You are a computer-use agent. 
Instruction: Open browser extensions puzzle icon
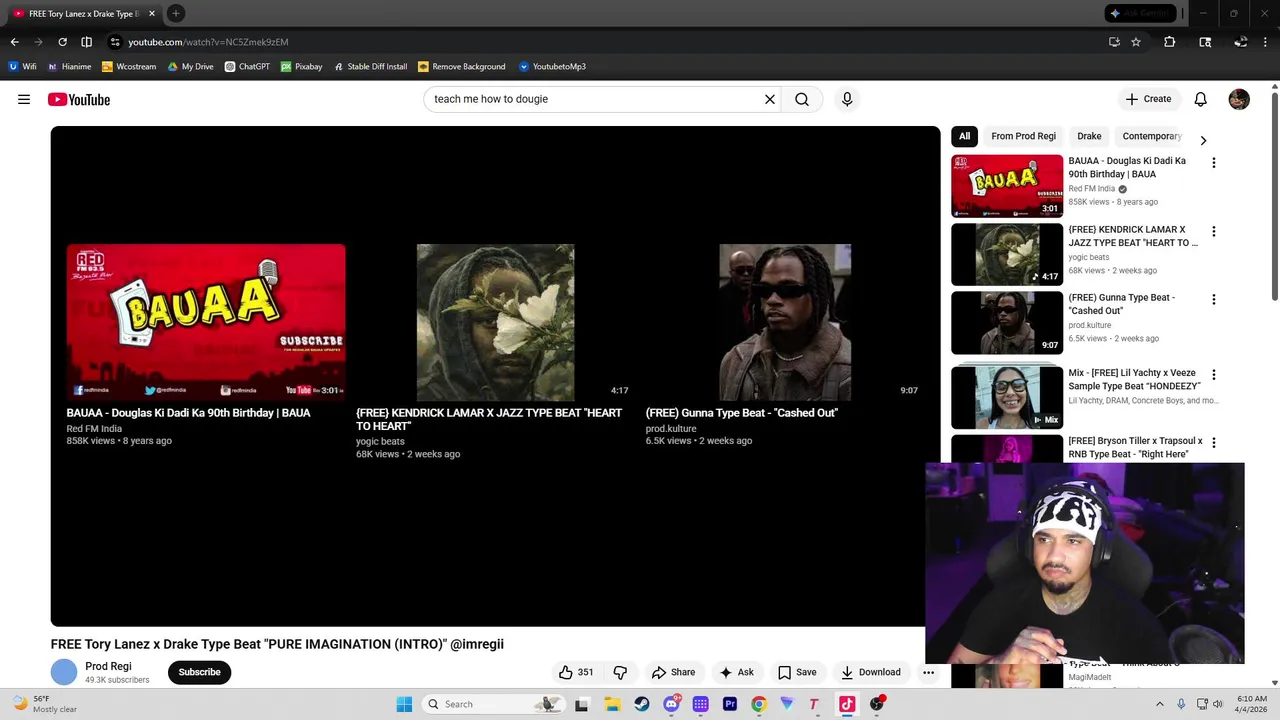(x=1169, y=42)
